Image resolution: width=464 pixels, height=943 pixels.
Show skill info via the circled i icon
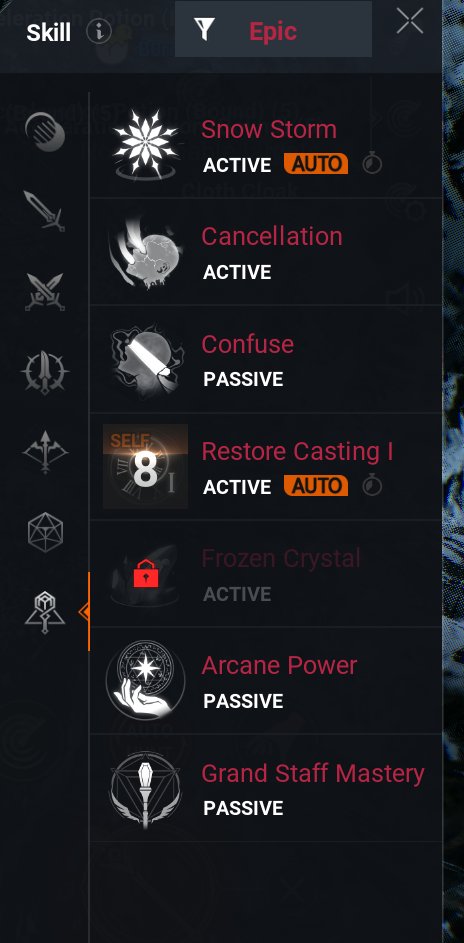pos(99,31)
